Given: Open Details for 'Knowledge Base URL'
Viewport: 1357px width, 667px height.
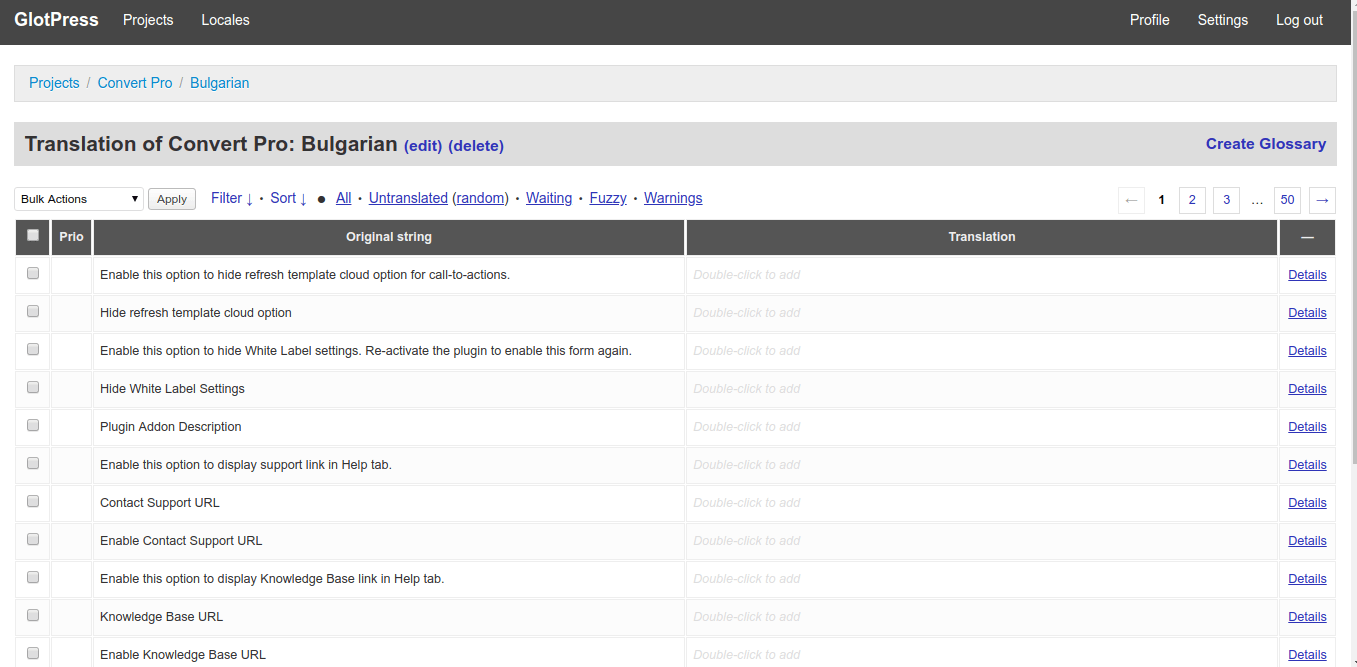Looking at the screenshot, I should click(1307, 617).
